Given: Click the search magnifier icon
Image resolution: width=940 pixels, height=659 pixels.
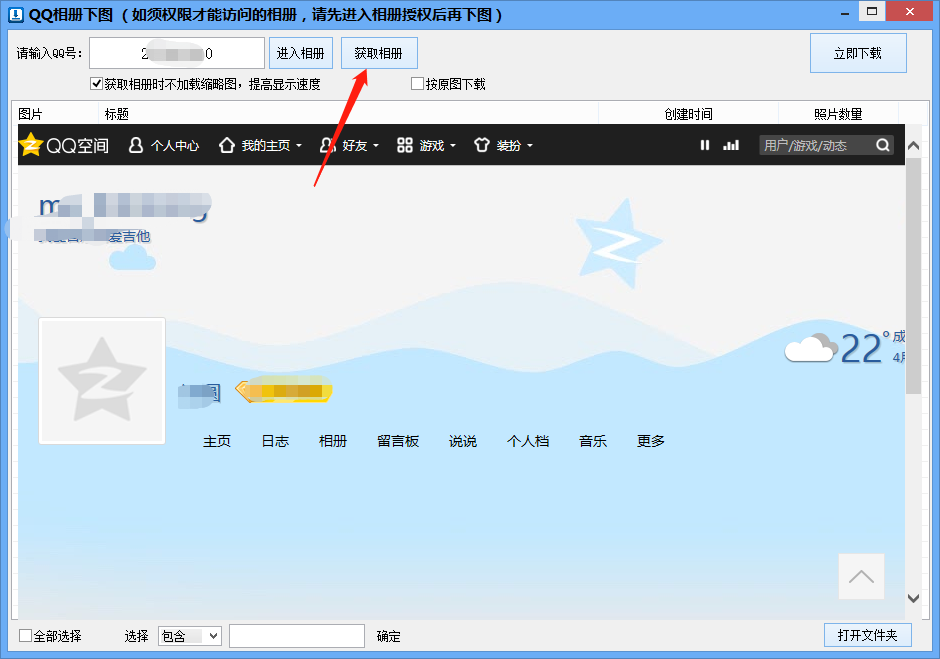Looking at the screenshot, I should click(881, 145).
